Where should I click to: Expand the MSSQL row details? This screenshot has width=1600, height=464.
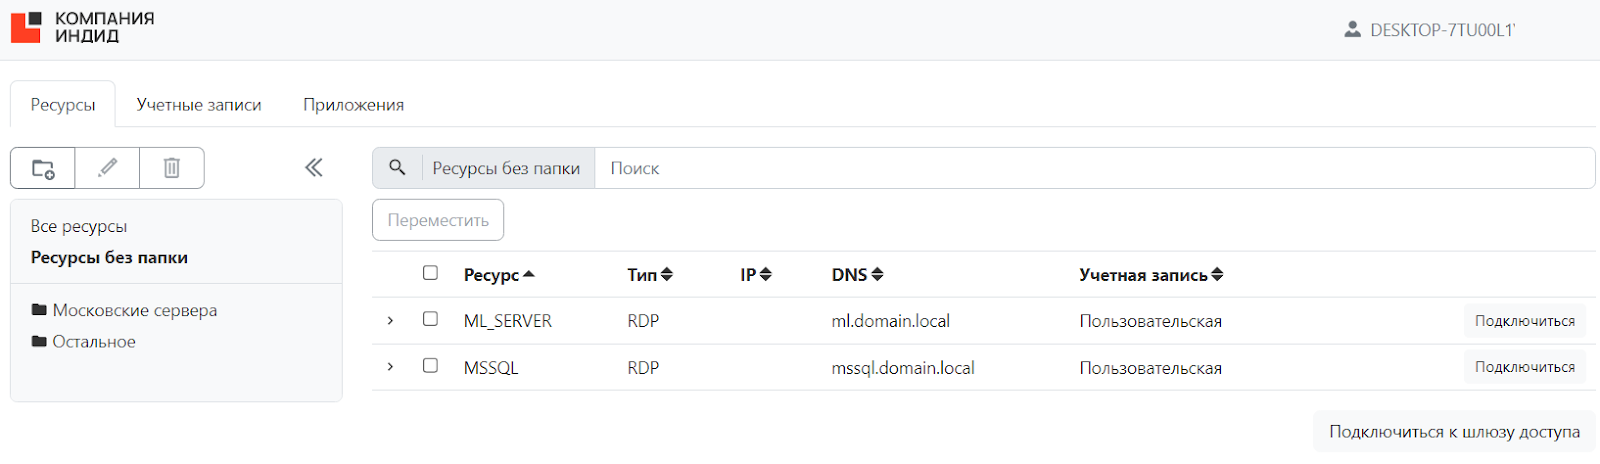[x=390, y=367]
